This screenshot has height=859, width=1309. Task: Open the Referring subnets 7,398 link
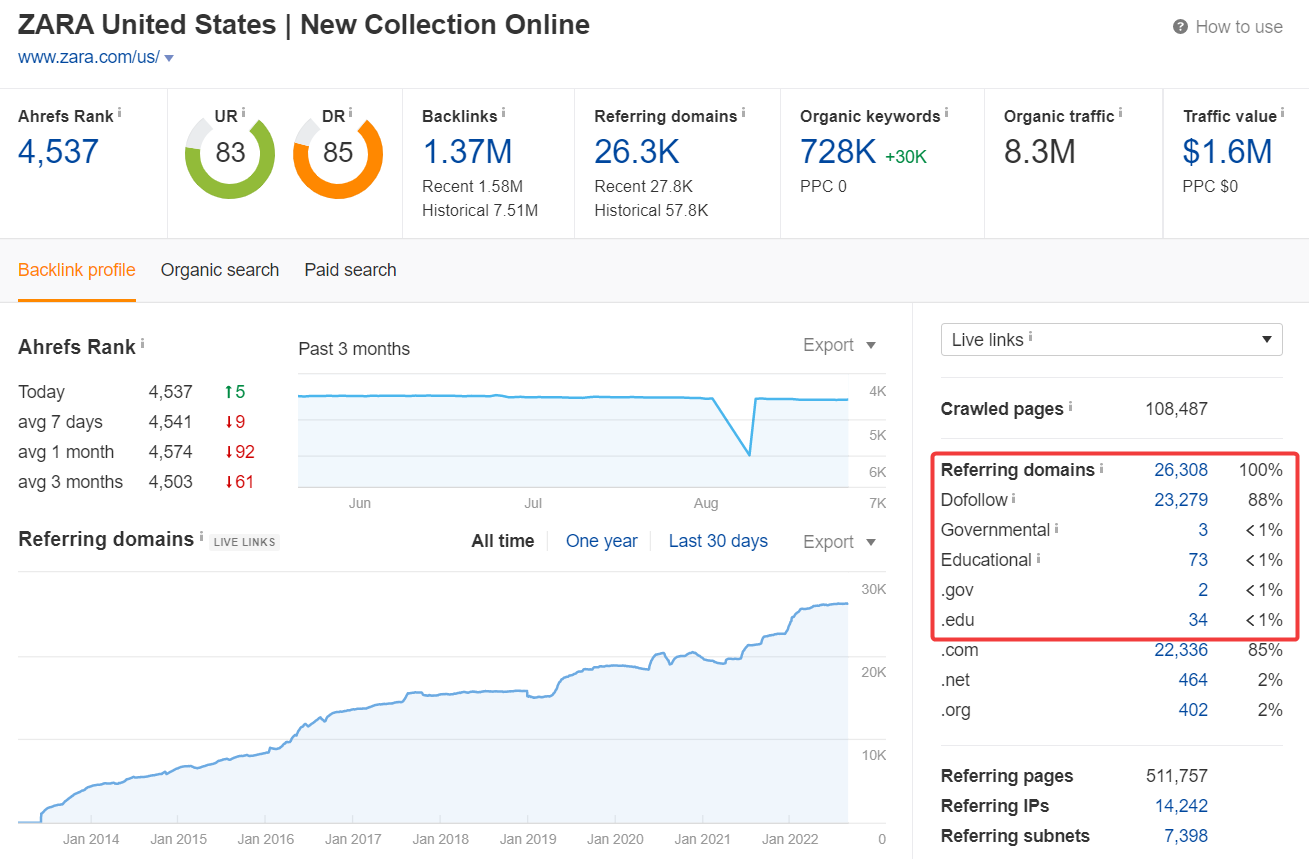[1186, 836]
